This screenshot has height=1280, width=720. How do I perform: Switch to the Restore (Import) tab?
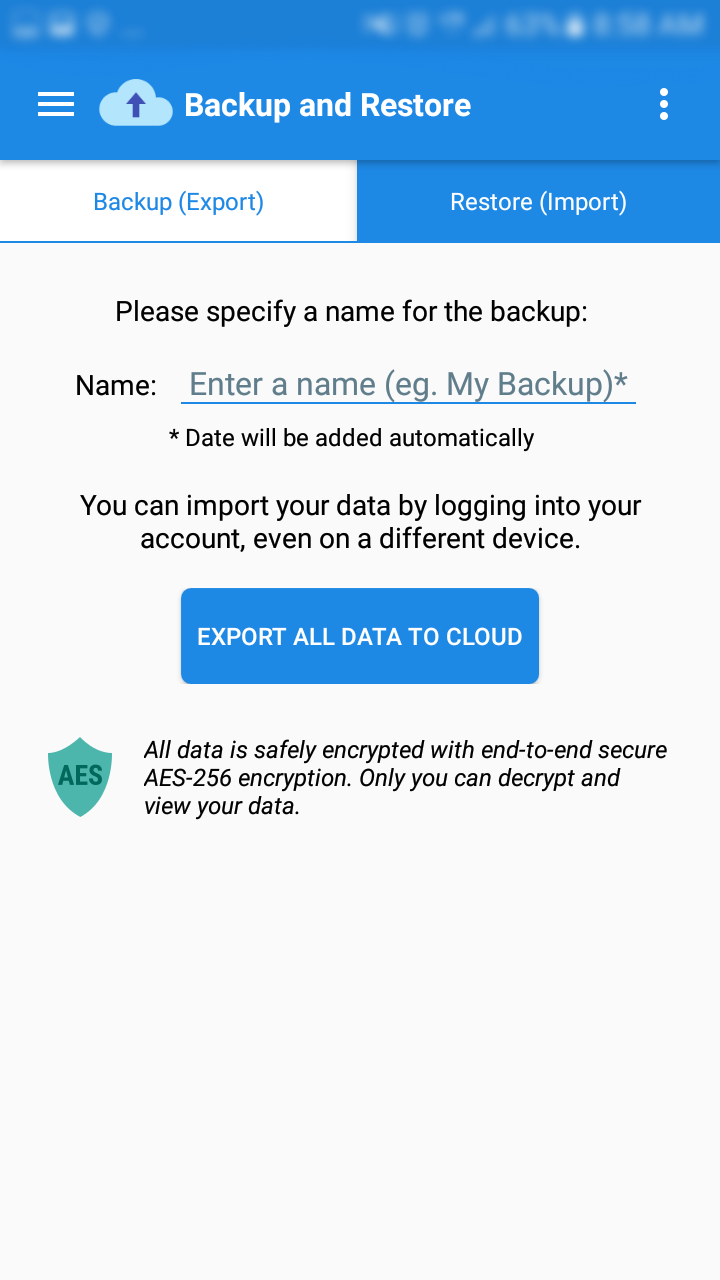click(538, 201)
